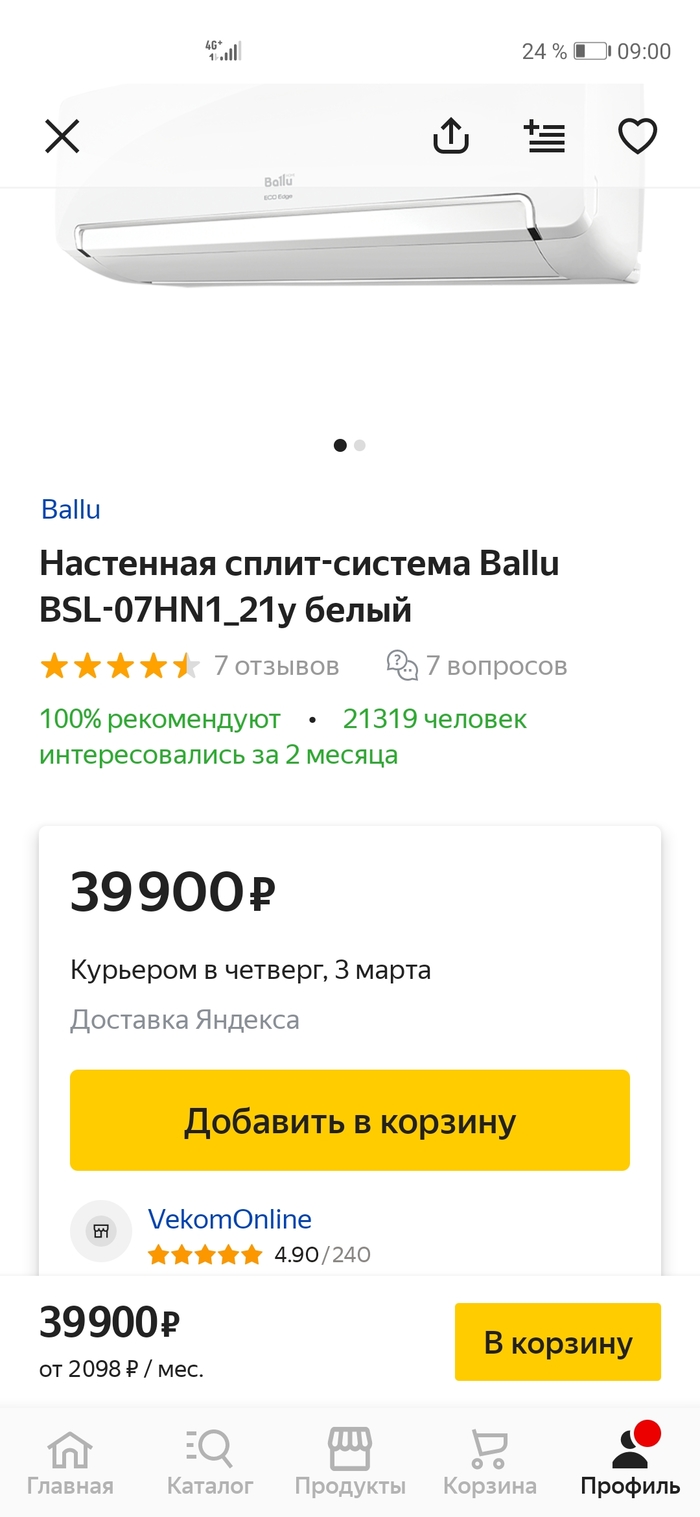This screenshot has height=1517, width=700.
Task: Open the Каталог tab
Action: pyautogui.click(x=210, y=1461)
